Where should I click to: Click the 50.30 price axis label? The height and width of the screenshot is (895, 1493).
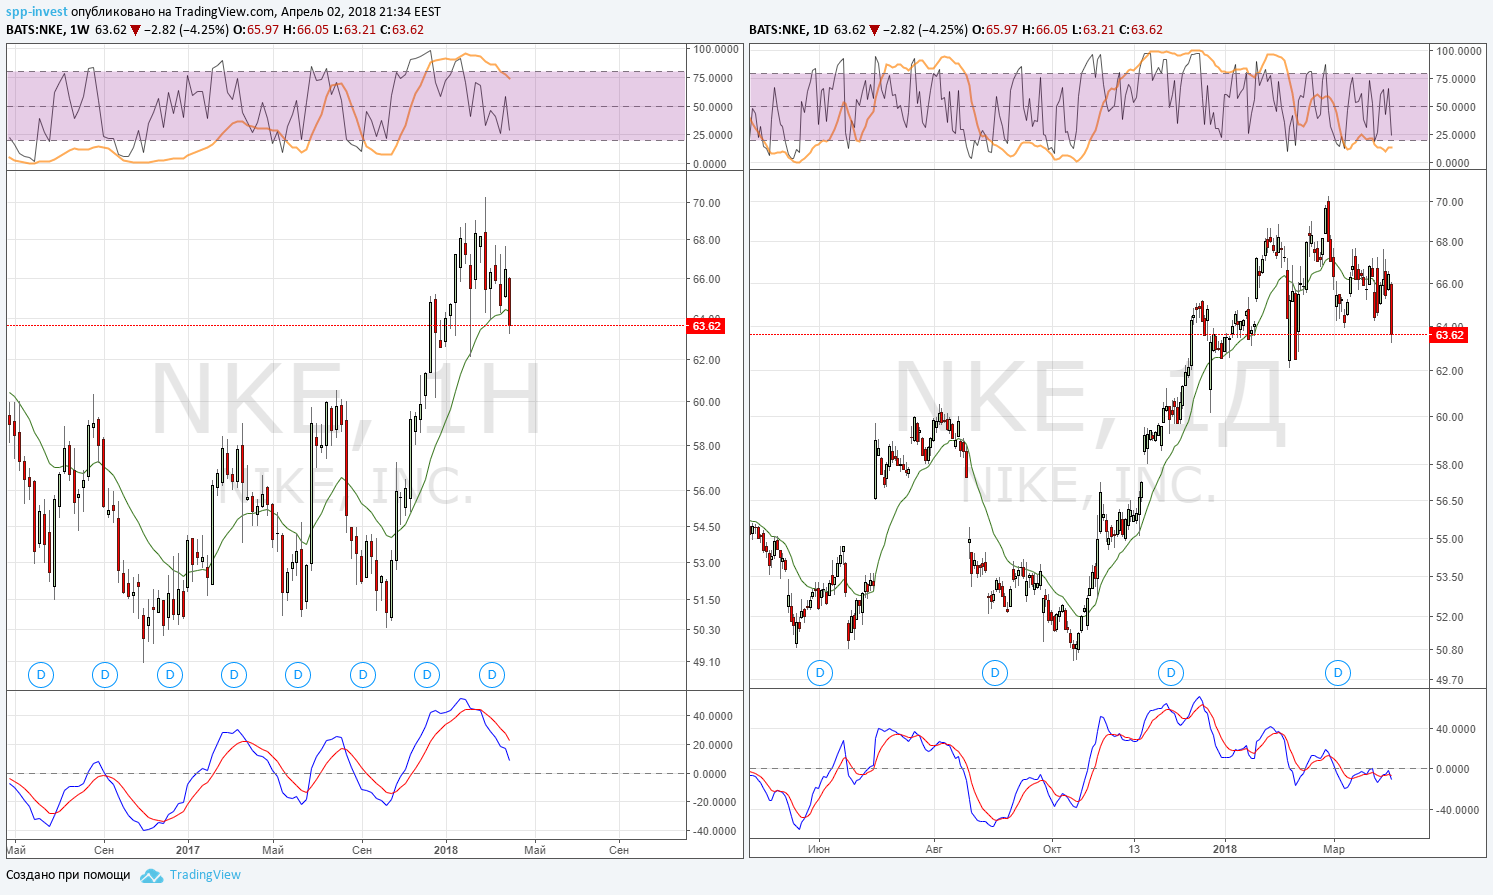706,630
